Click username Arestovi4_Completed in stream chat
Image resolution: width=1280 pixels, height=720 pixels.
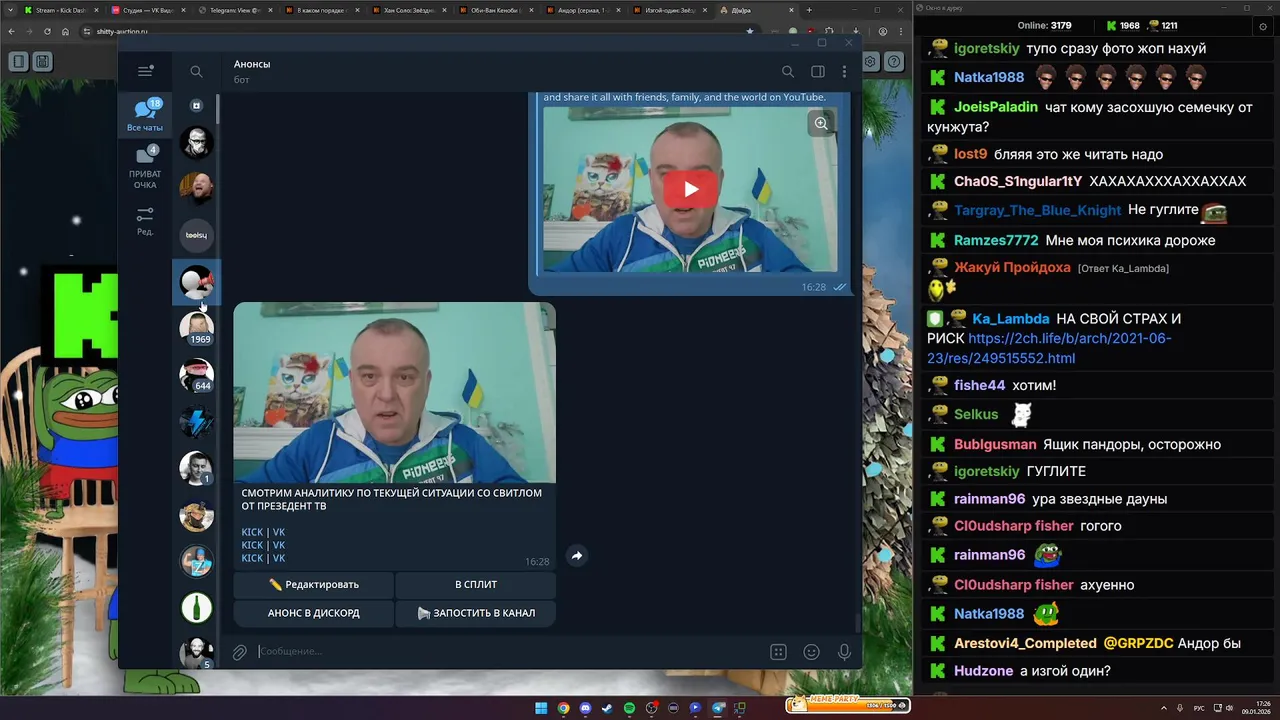pyautogui.click(x=1025, y=643)
